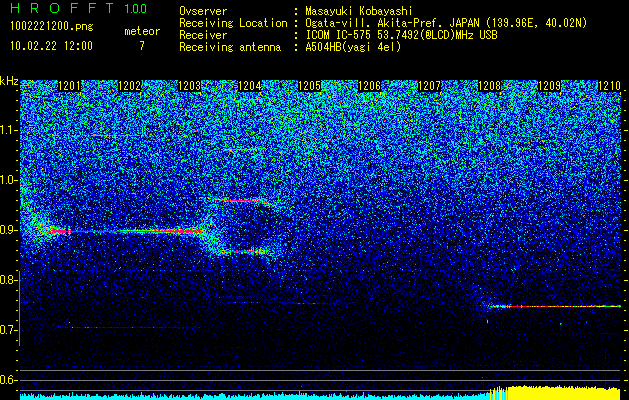The image size is (629, 400).
Task: Click the 1206 time marker
Action: (x=369, y=86)
